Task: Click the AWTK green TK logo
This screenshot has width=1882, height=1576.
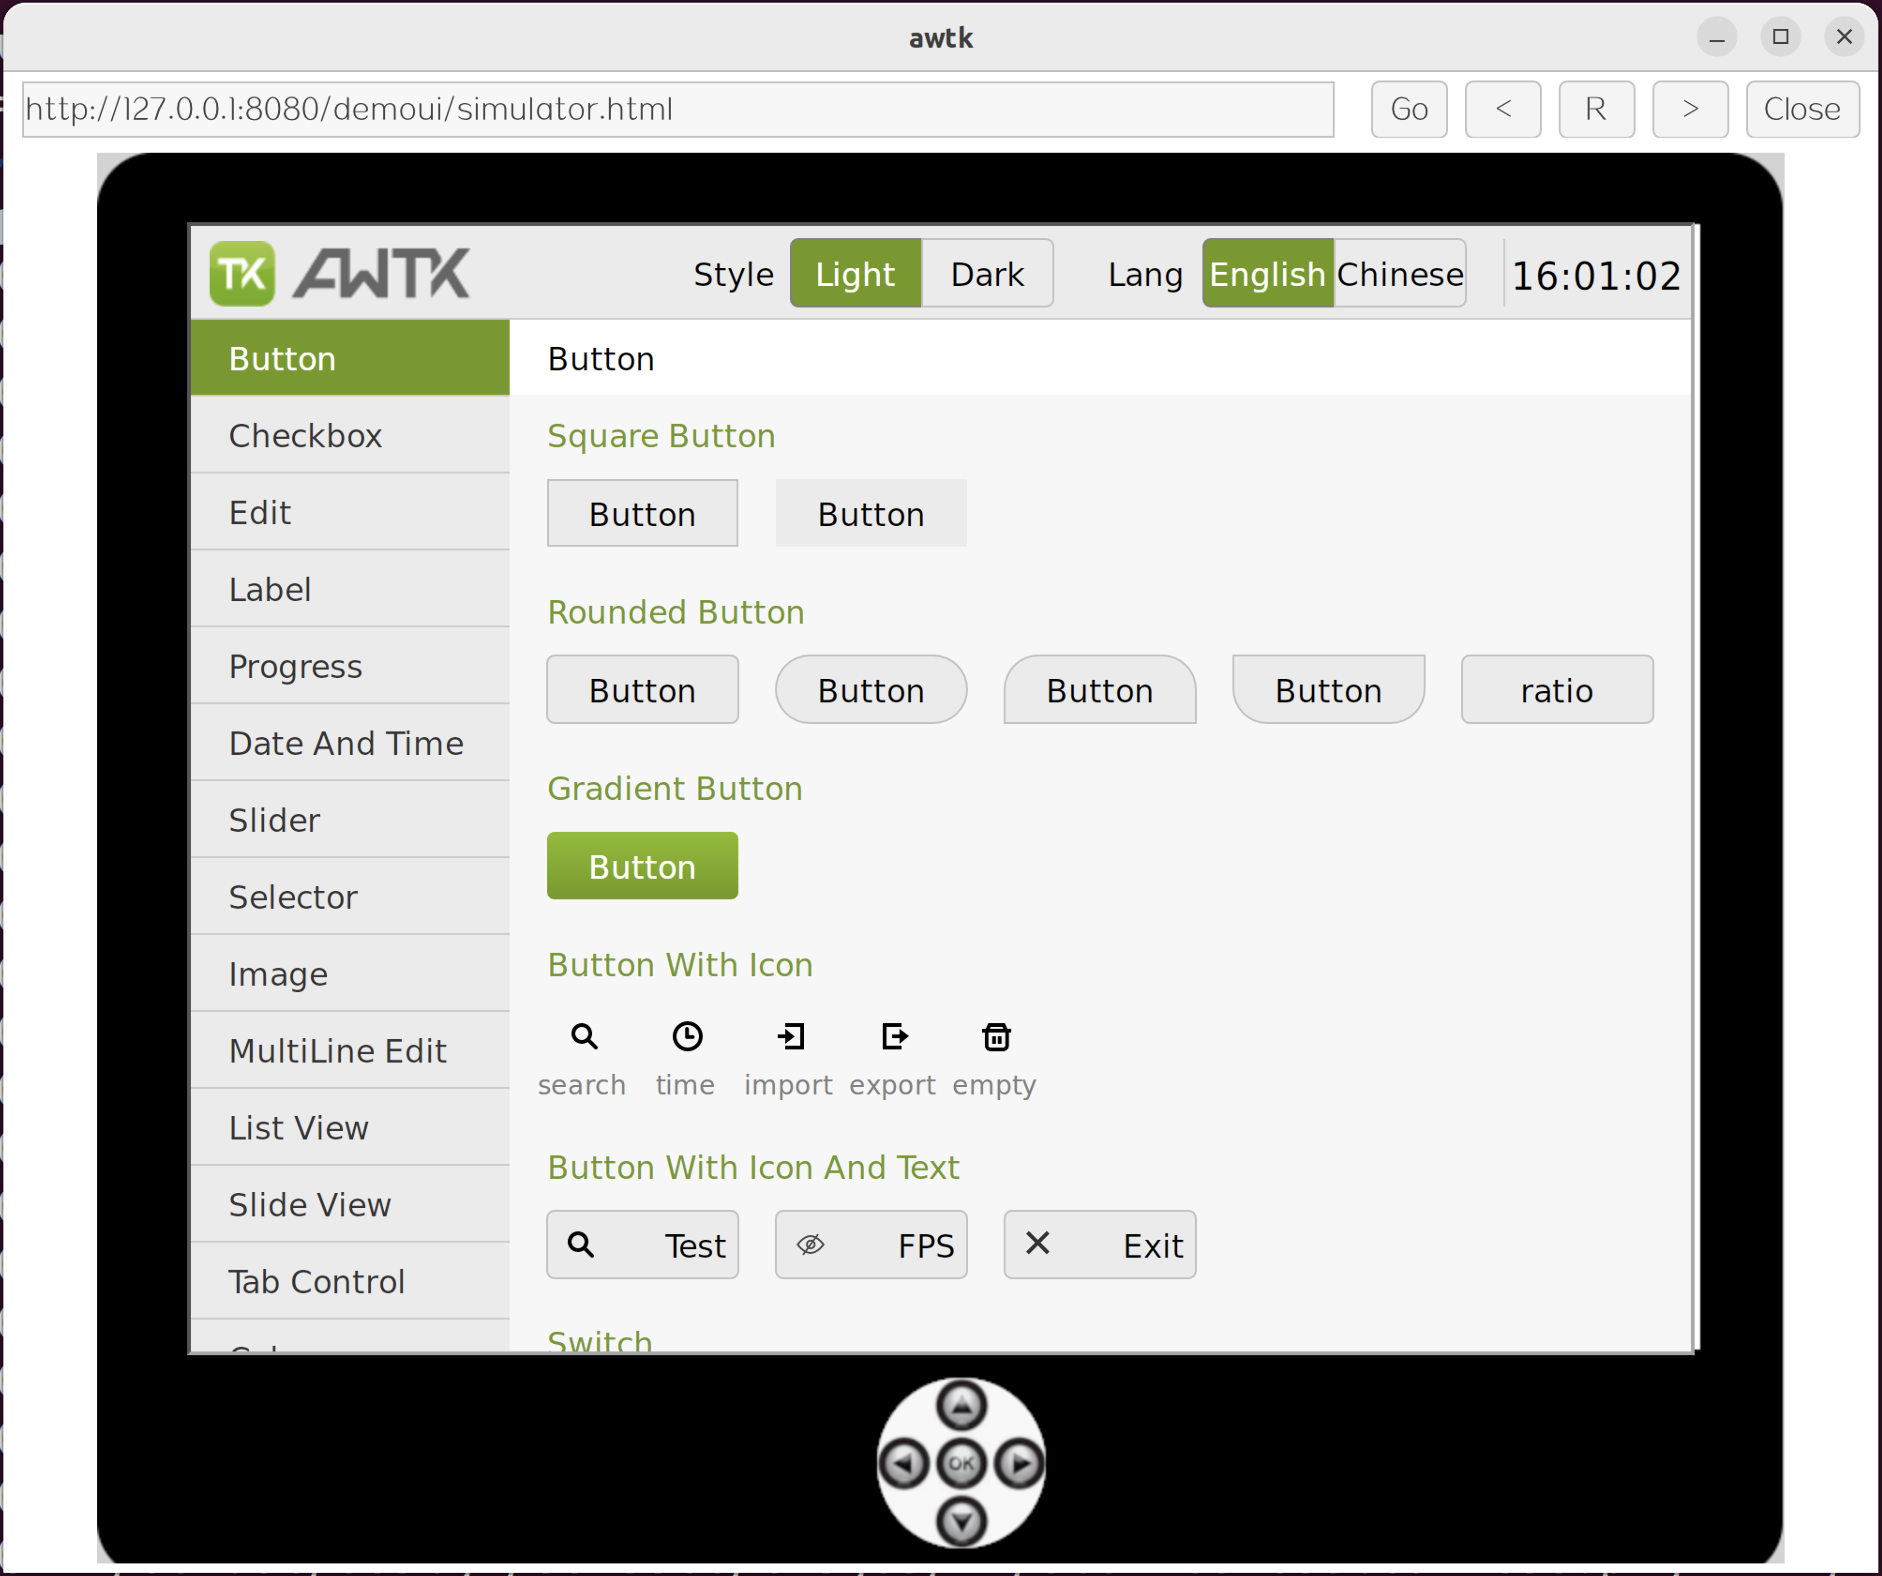Action: tap(242, 274)
